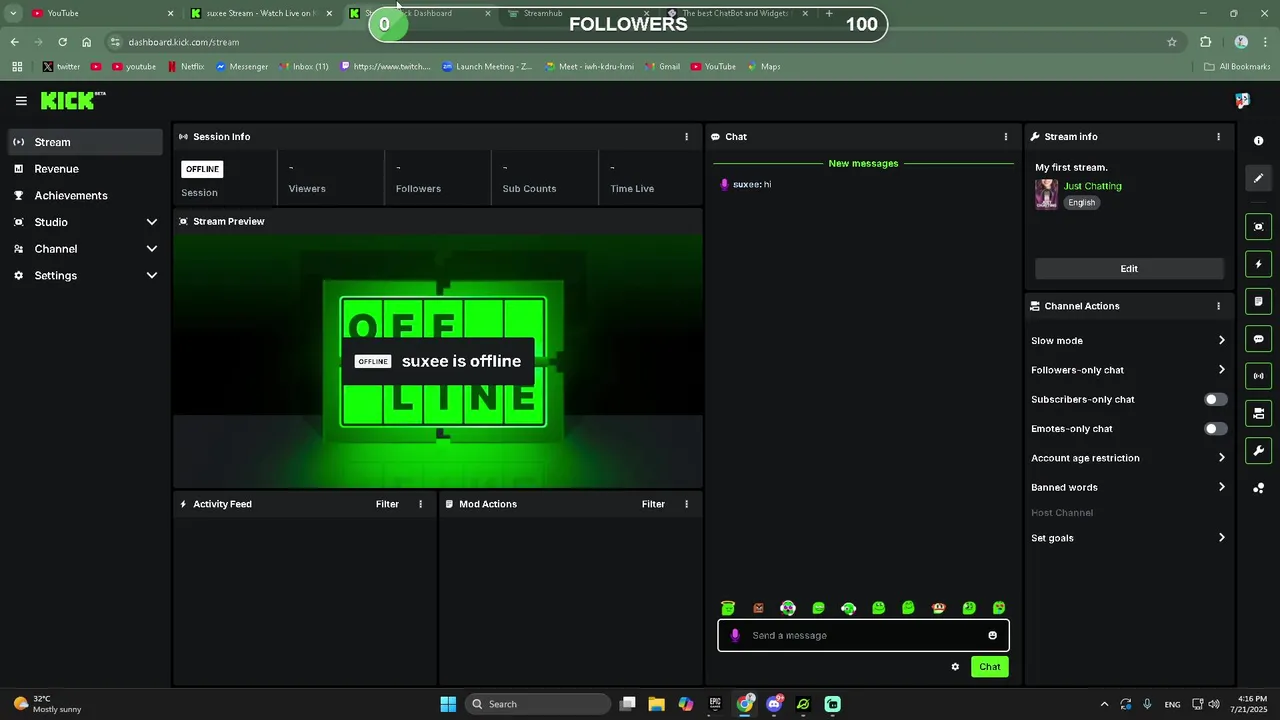Screen dimensions: 1280x720
Task: Click the pencil edit icon in right sidebar
Action: click(x=1258, y=178)
